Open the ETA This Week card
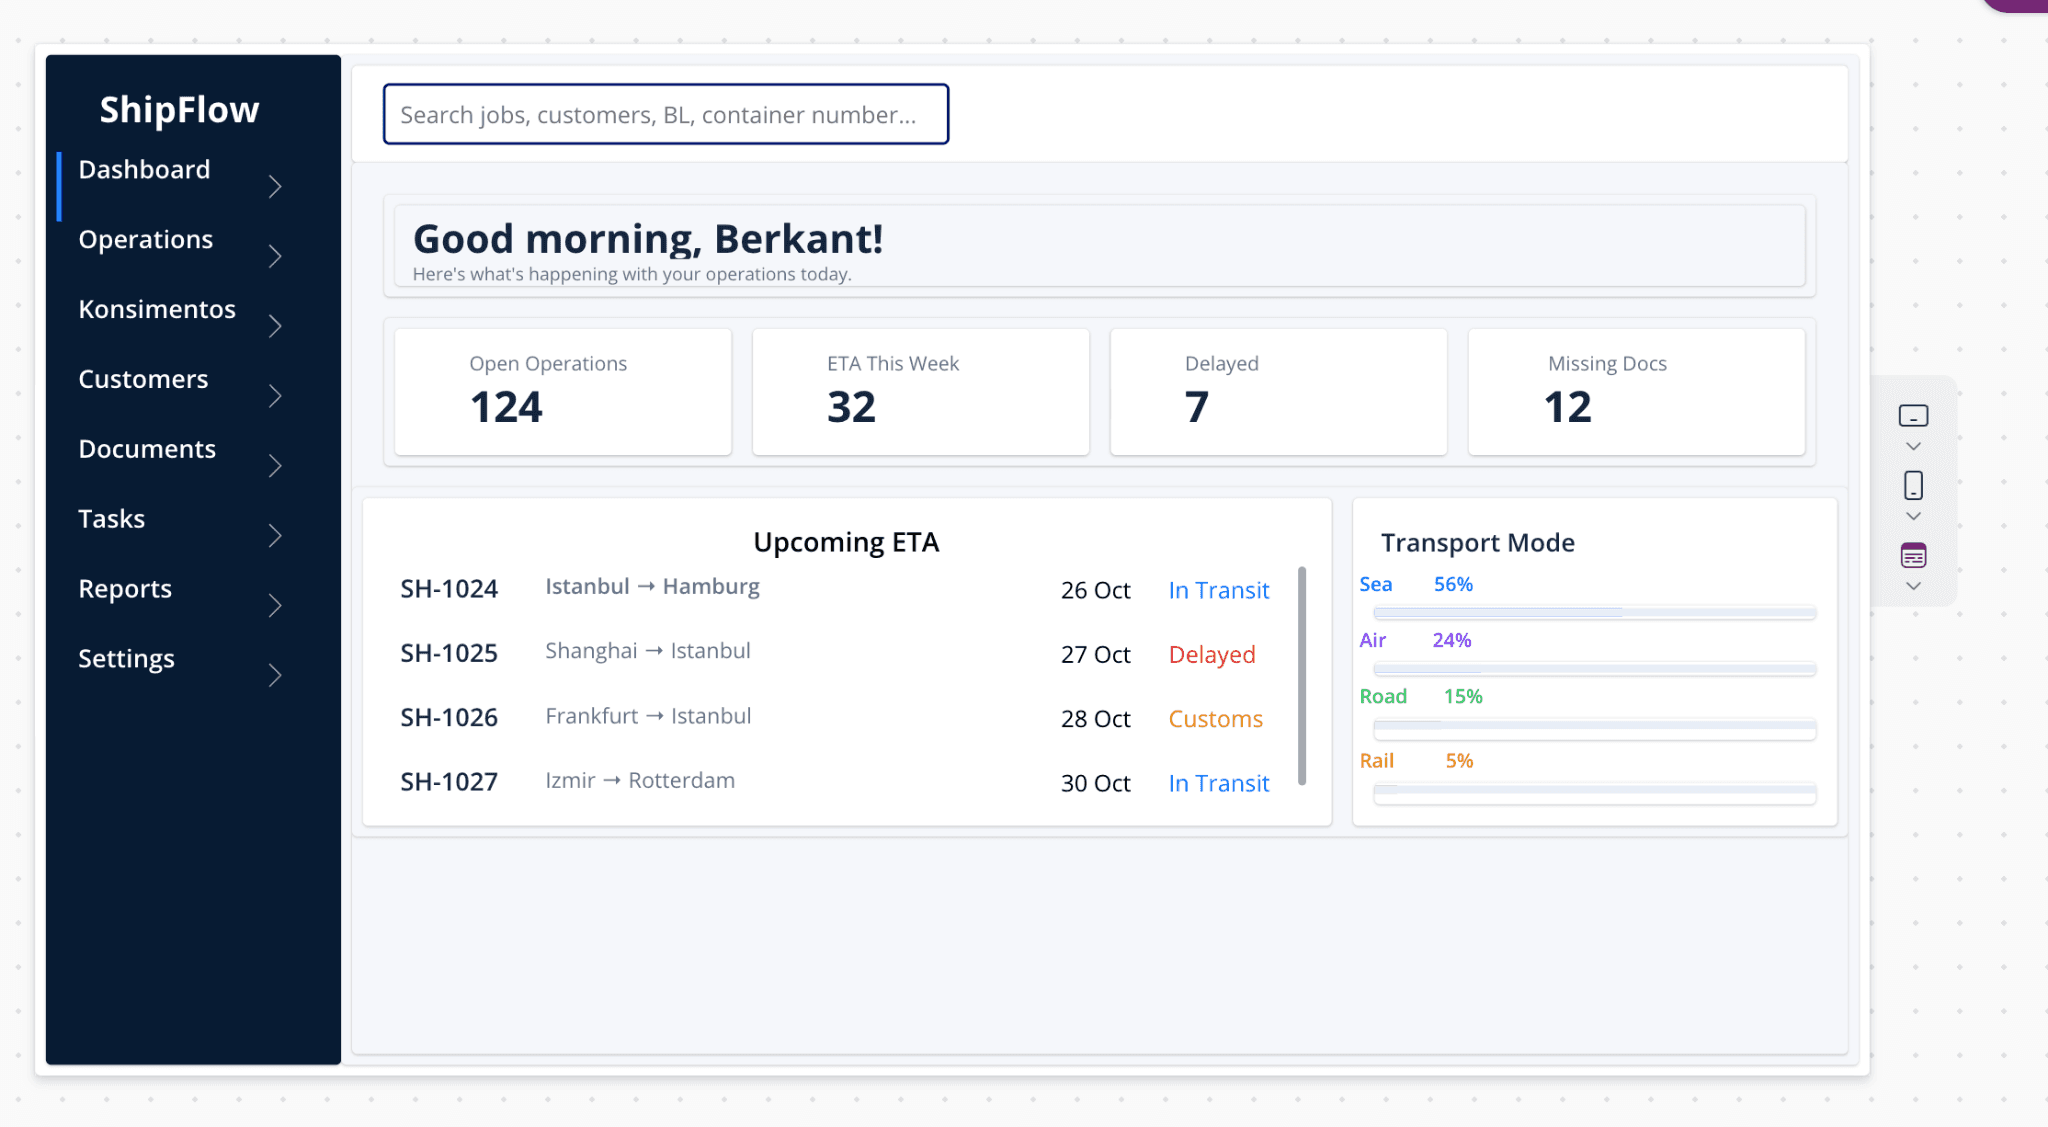Image resolution: width=2048 pixels, height=1127 pixels. tap(921, 392)
